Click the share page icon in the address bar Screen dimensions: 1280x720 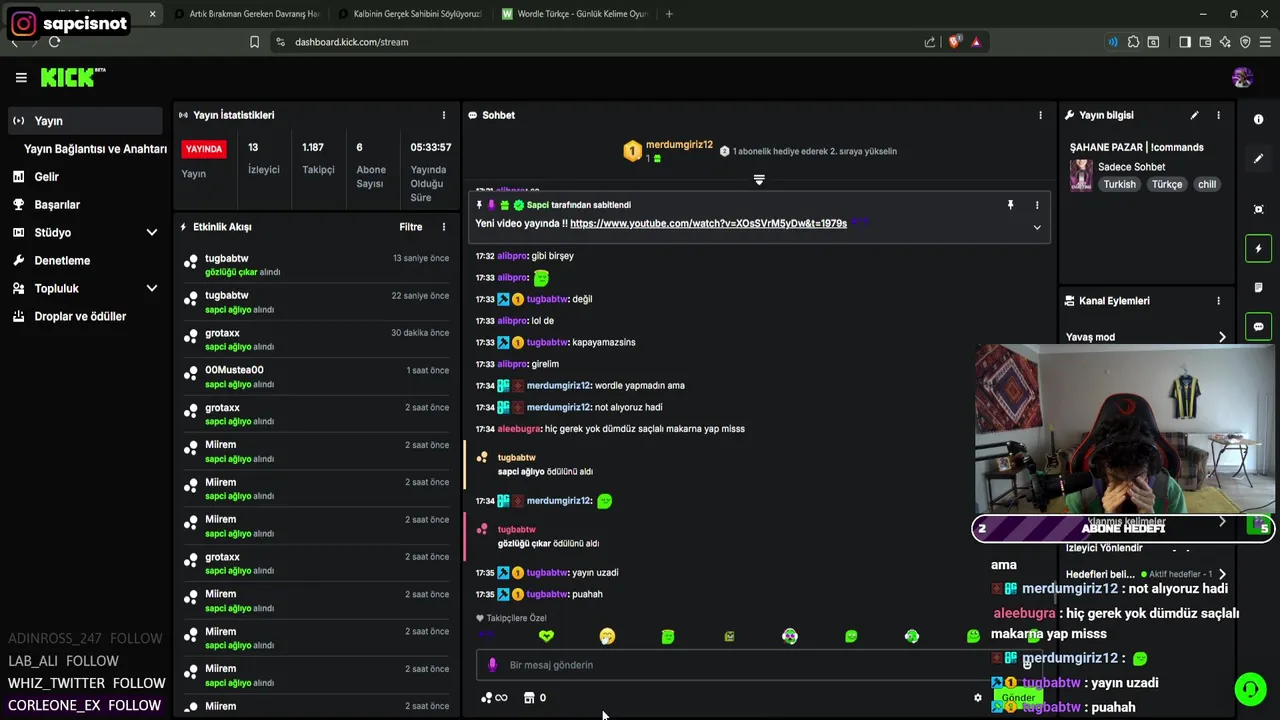(930, 42)
